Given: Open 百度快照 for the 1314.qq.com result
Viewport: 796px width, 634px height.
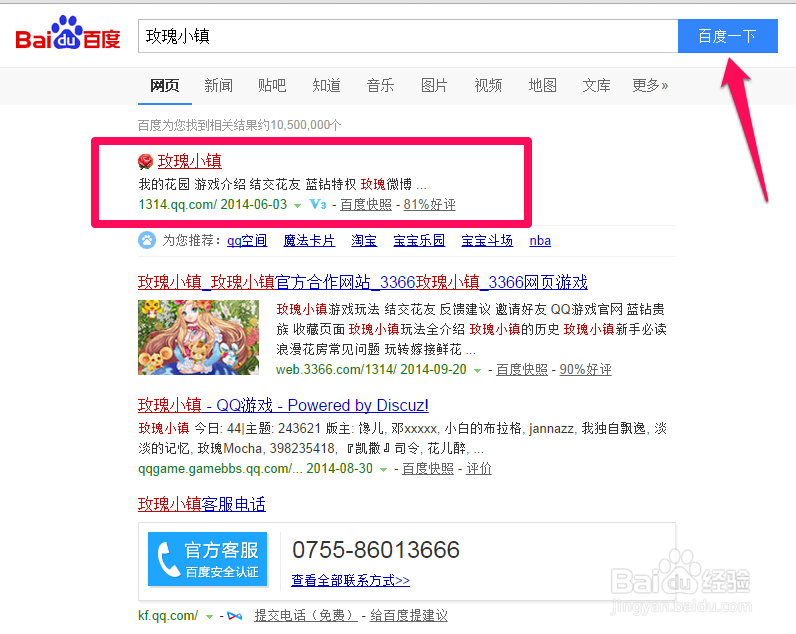Looking at the screenshot, I should click(366, 205).
